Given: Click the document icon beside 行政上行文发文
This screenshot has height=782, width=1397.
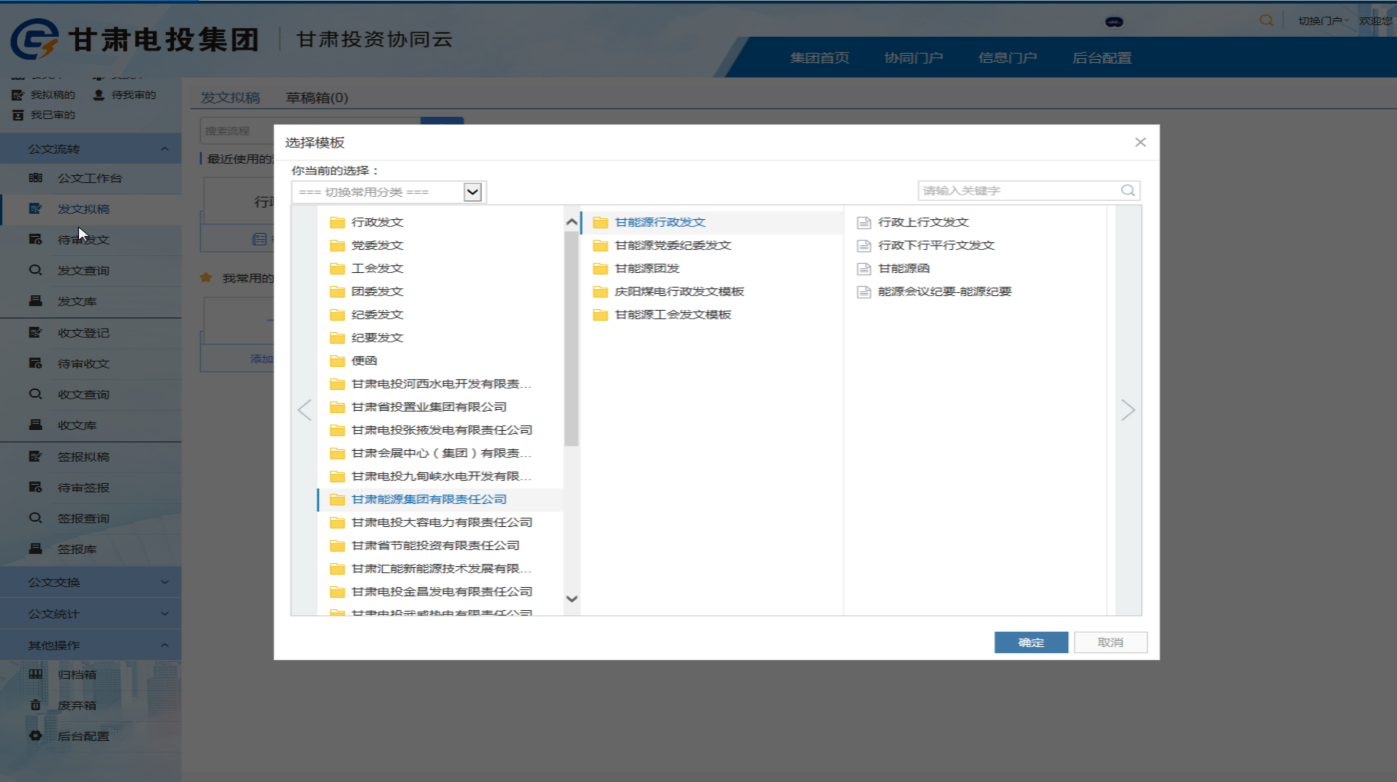Looking at the screenshot, I should [x=864, y=222].
